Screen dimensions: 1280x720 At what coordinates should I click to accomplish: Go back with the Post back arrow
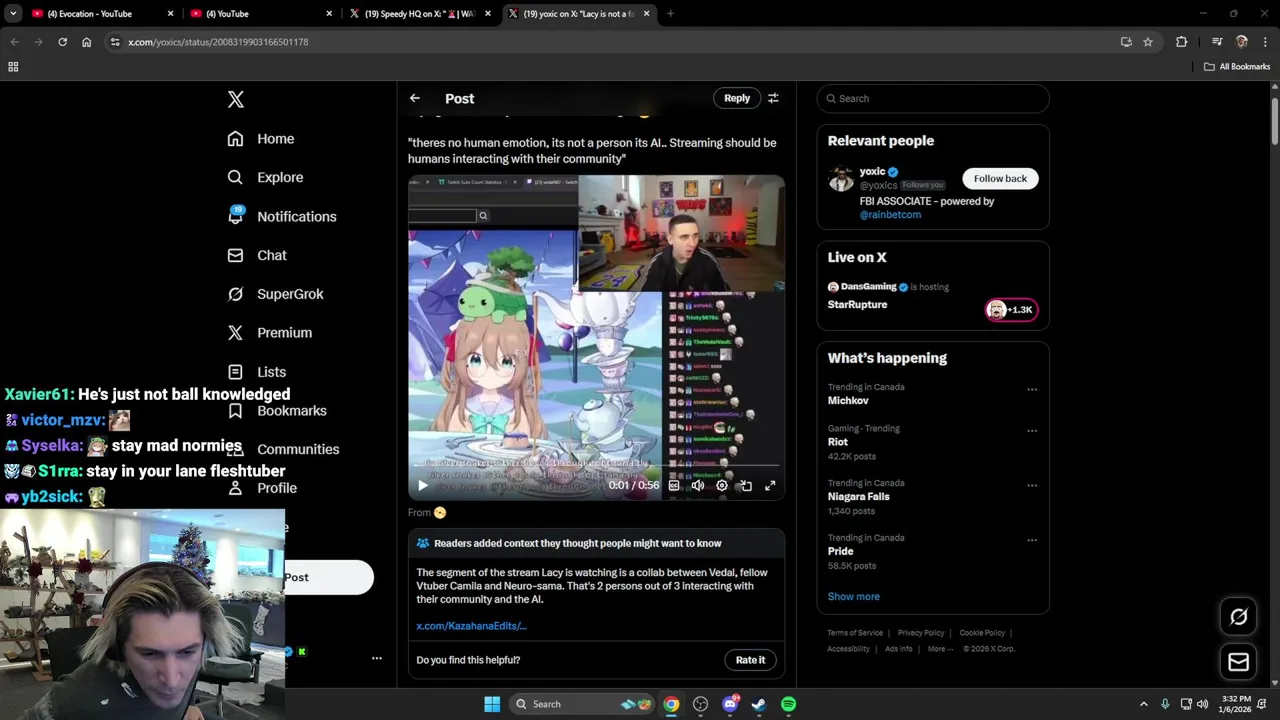click(x=415, y=98)
